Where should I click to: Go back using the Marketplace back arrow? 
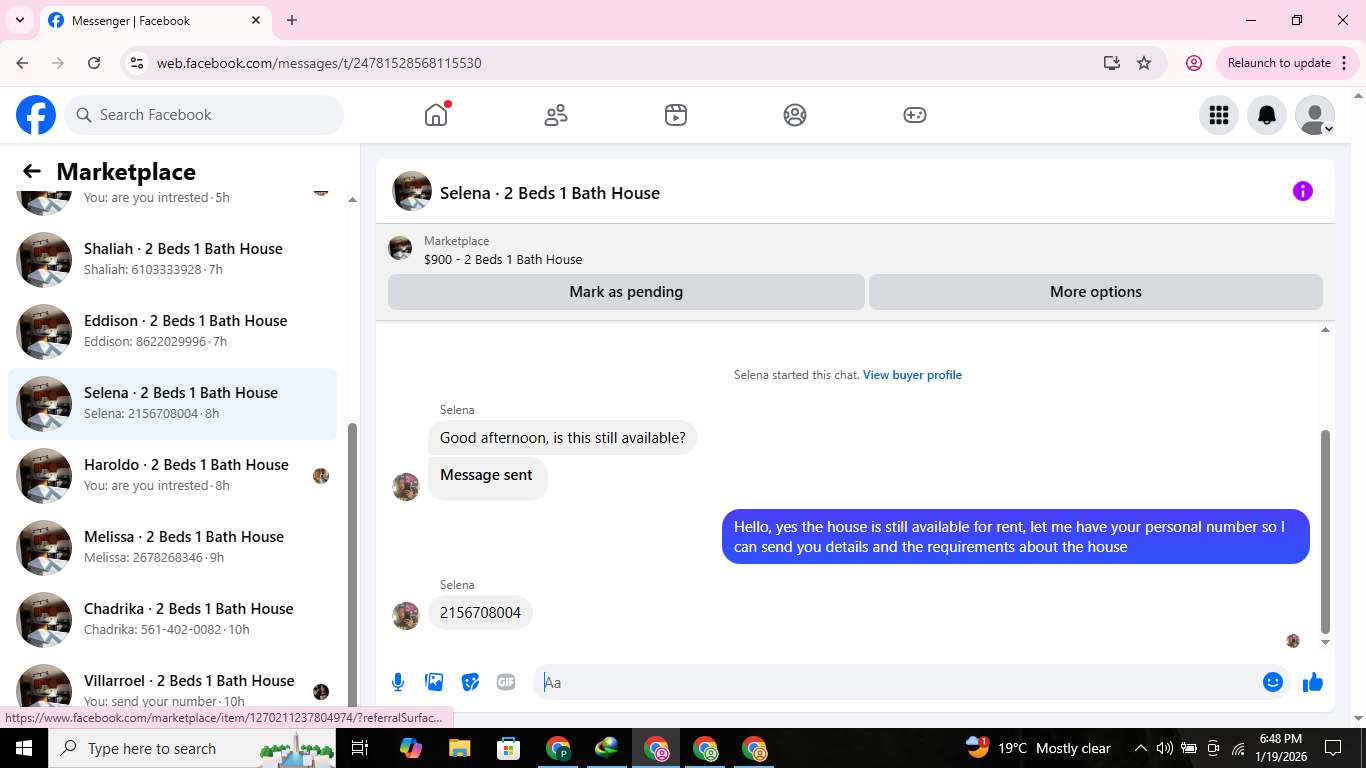(x=32, y=172)
